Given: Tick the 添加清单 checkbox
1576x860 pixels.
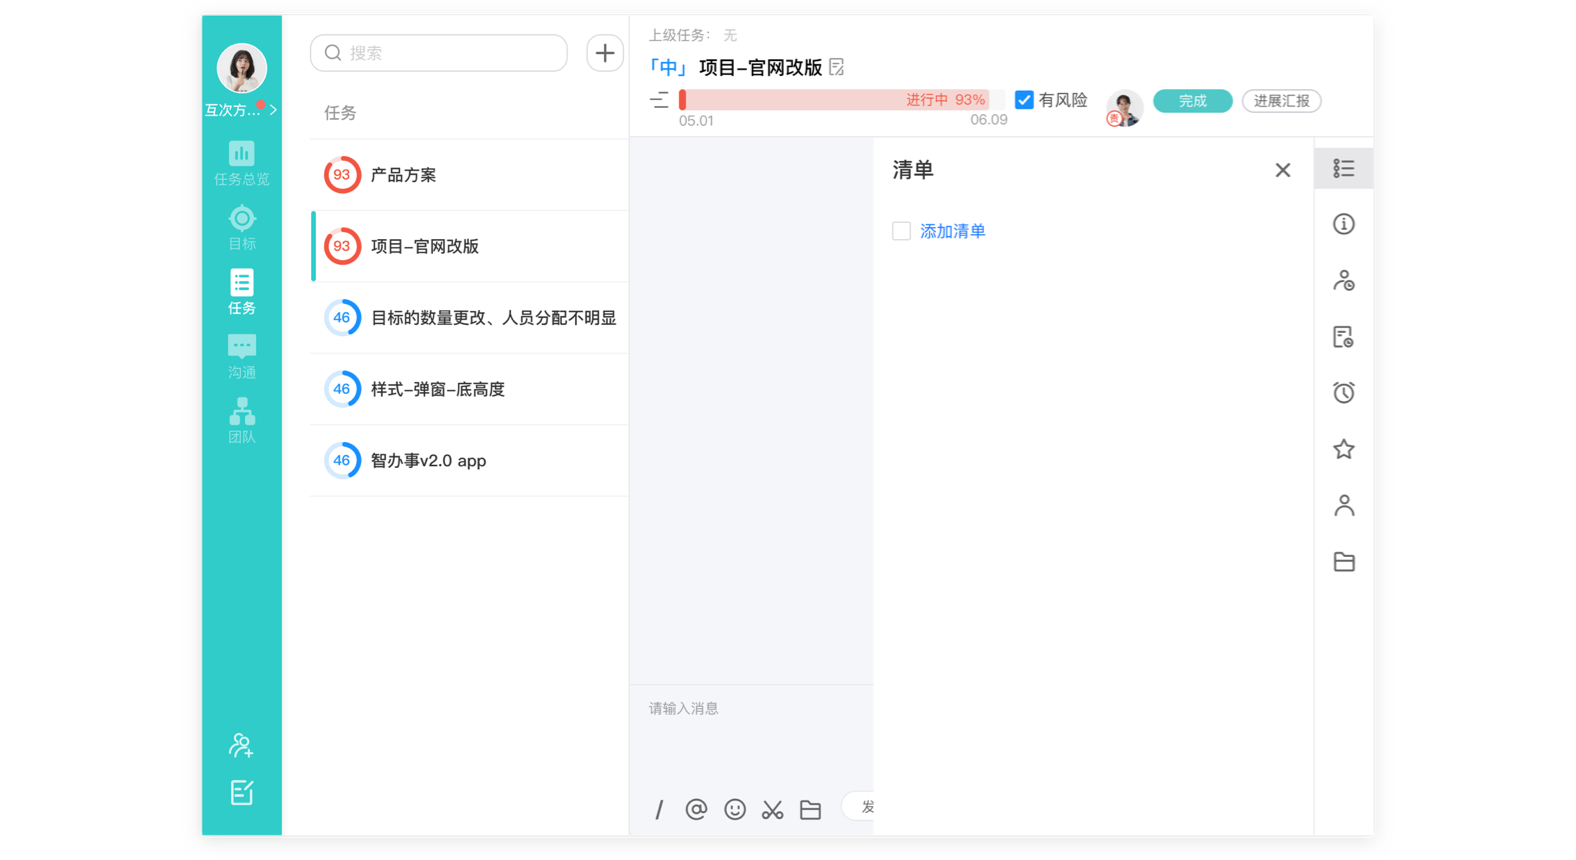Looking at the screenshot, I should pyautogui.click(x=901, y=231).
